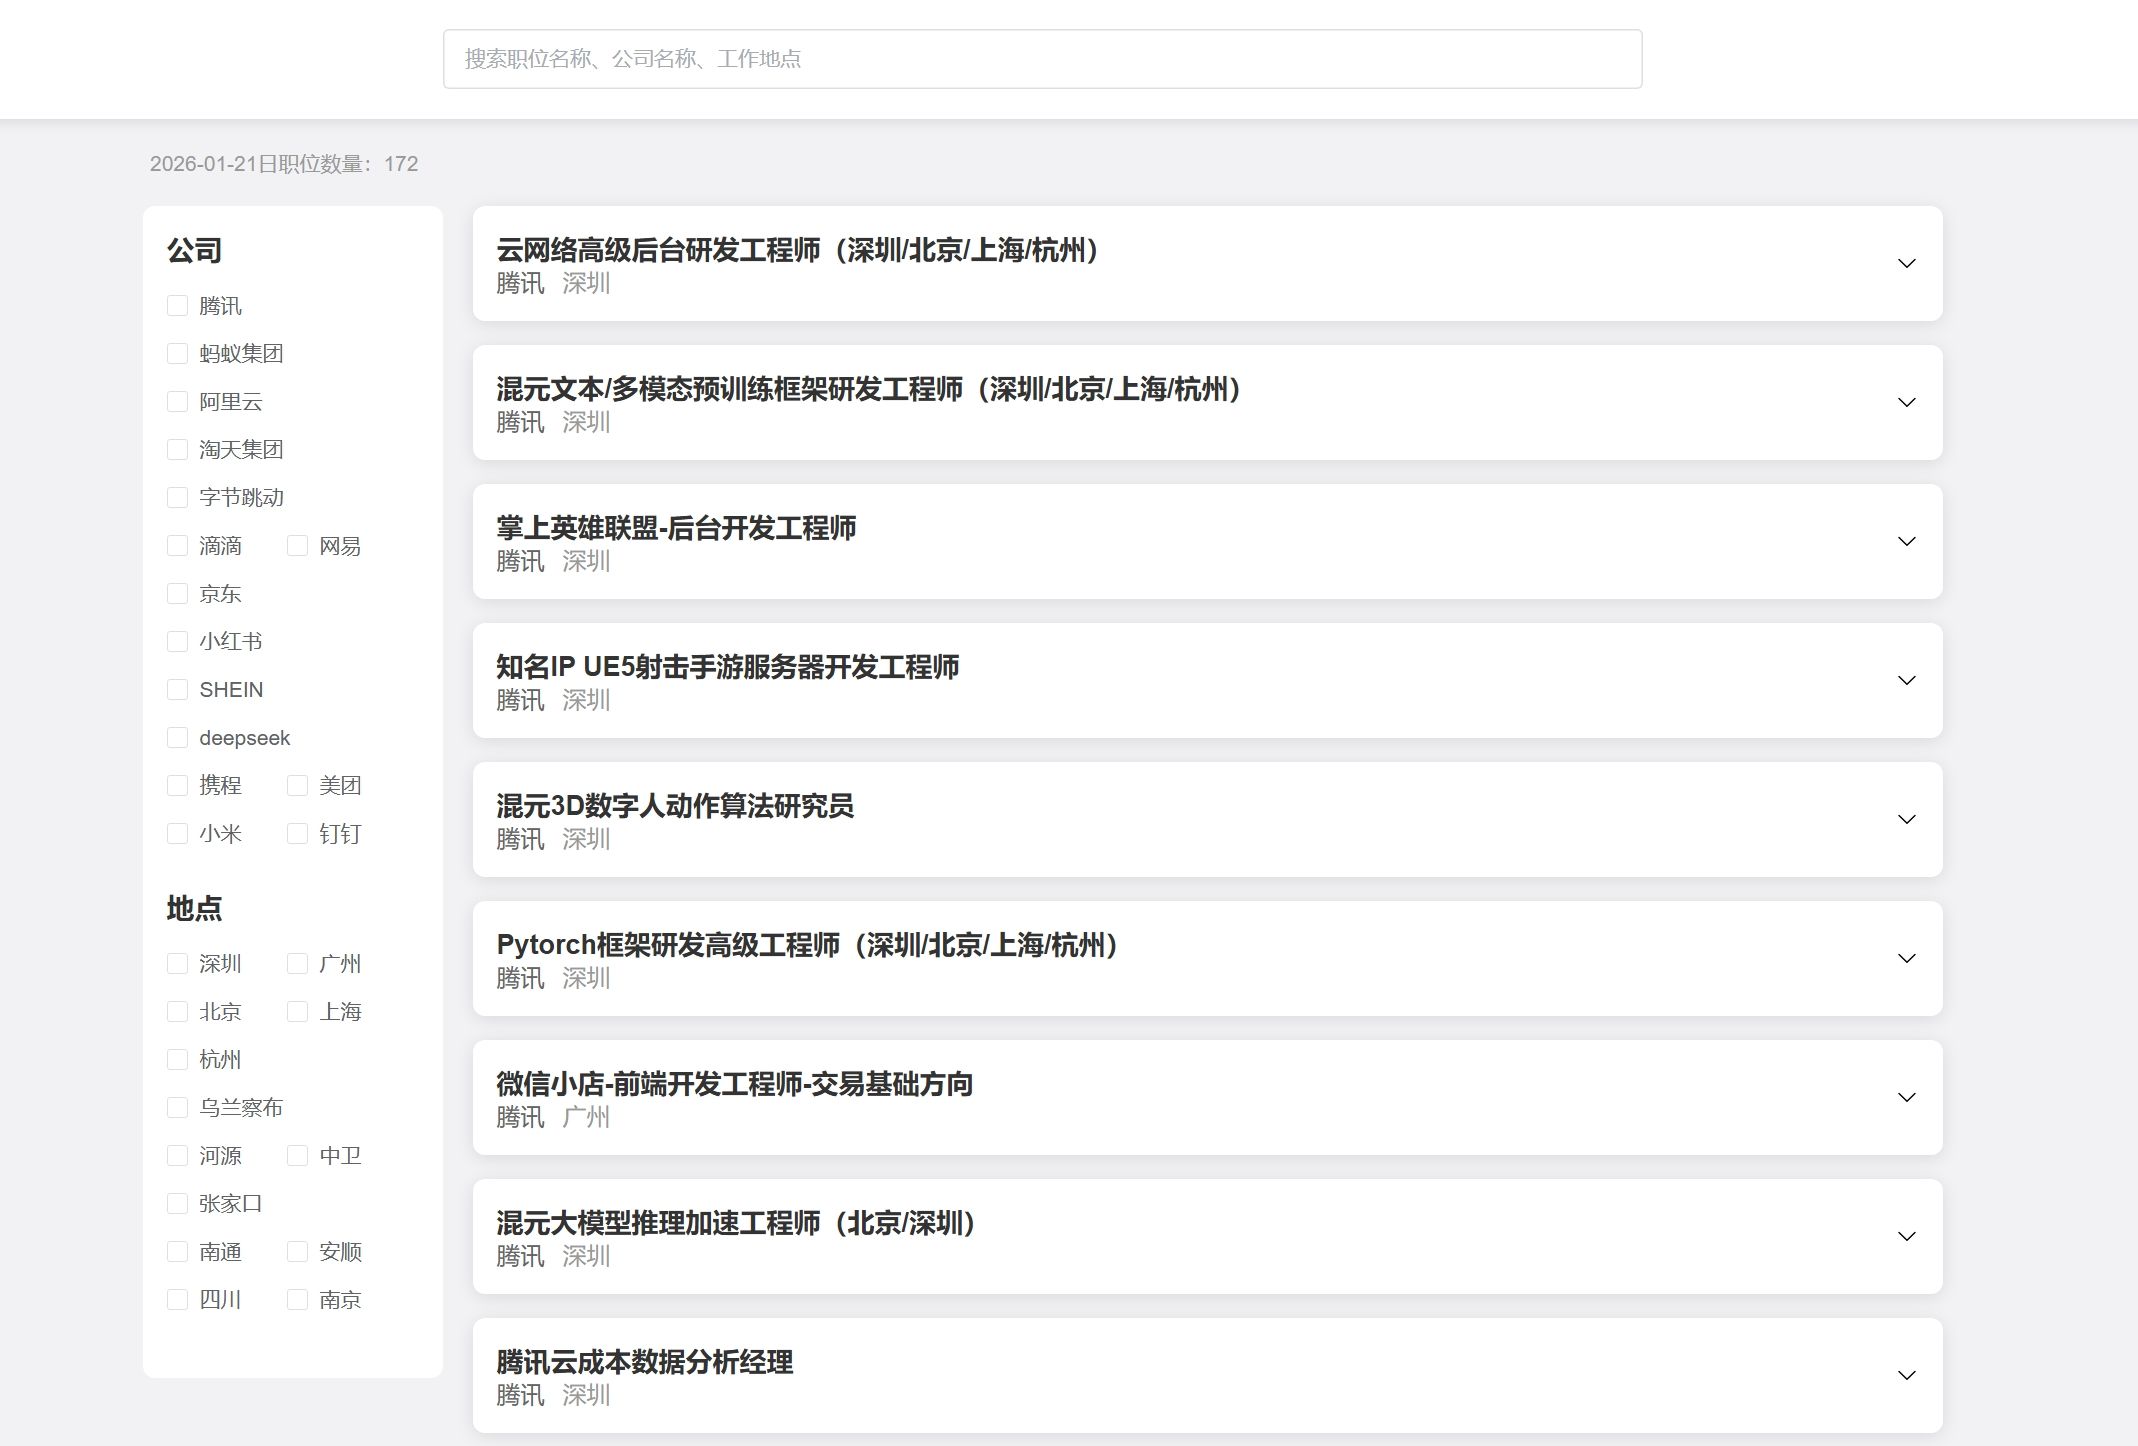Expand the 云网络高级后台研发工程师 job chevron
Viewport: 2138px width, 1446px height.
point(1907,264)
